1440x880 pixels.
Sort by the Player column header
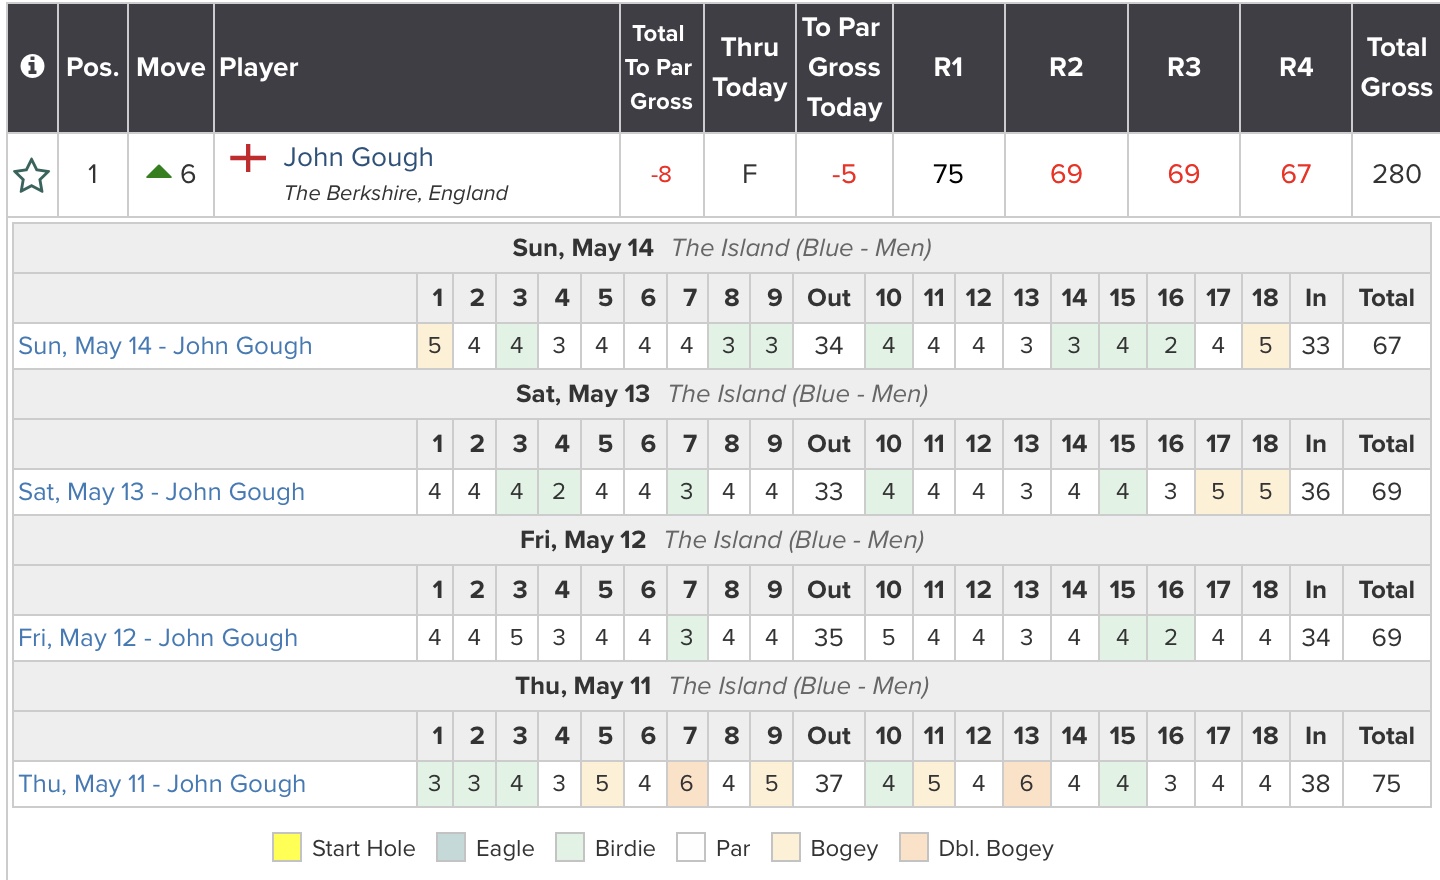[x=259, y=67]
